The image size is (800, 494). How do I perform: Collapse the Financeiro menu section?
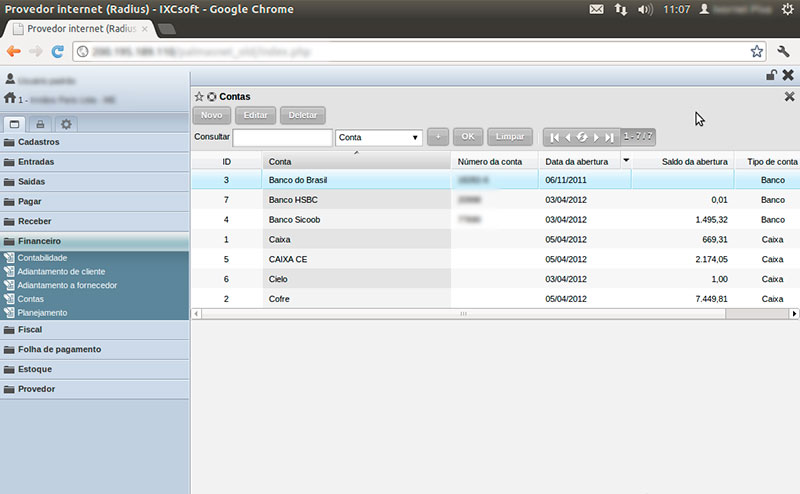pos(94,241)
